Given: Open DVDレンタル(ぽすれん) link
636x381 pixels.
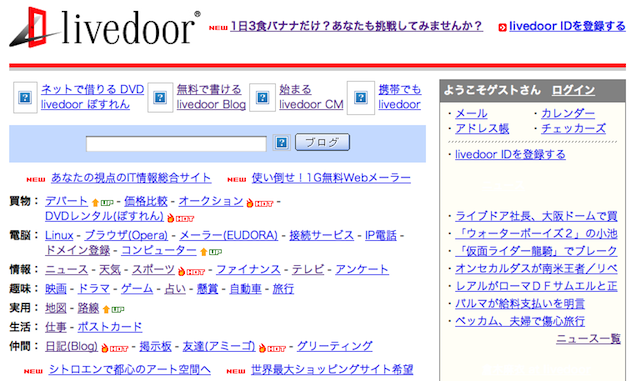Looking at the screenshot, I should coord(104,216).
